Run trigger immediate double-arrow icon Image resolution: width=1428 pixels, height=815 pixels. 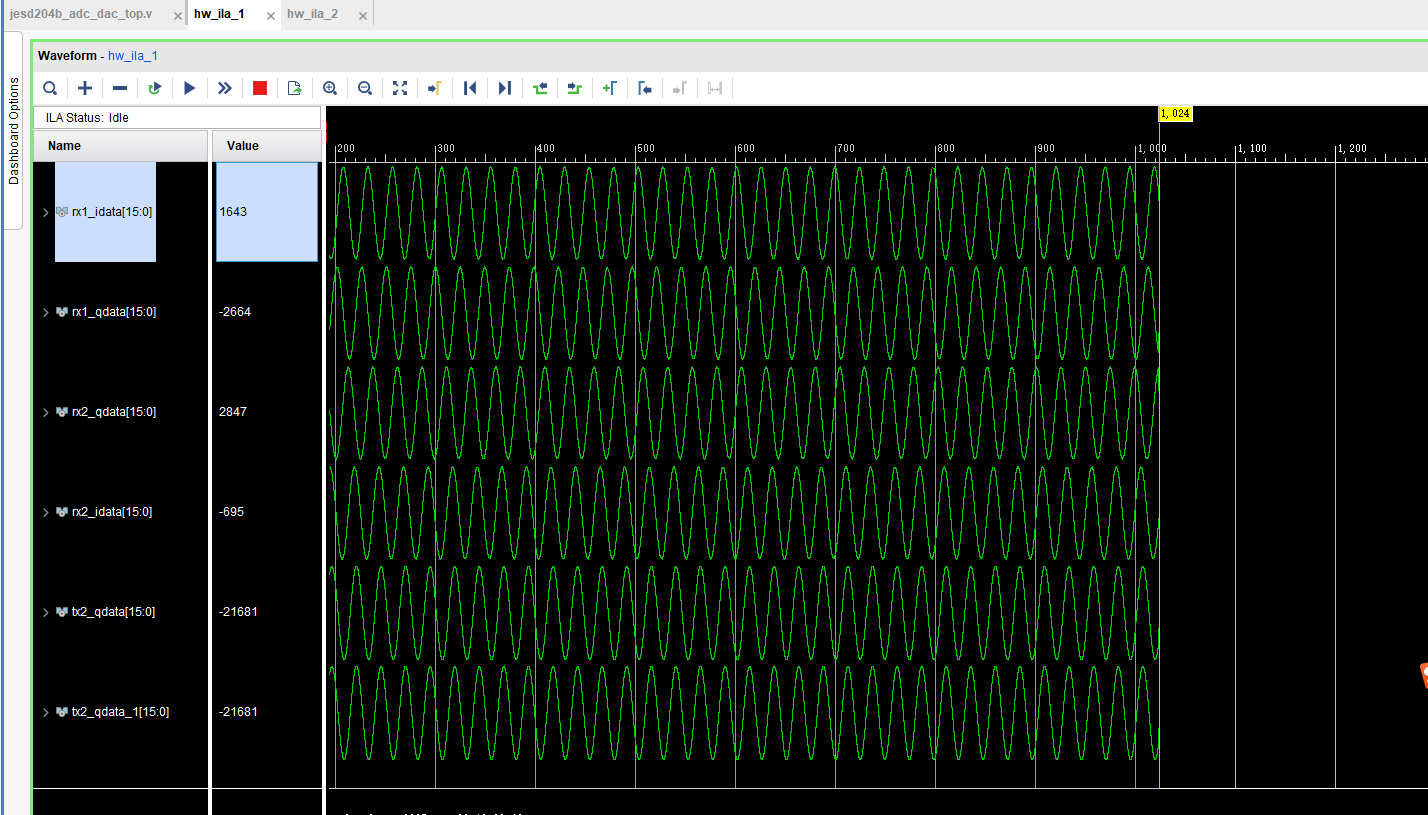pyautogui.click(x=225, y=88)
